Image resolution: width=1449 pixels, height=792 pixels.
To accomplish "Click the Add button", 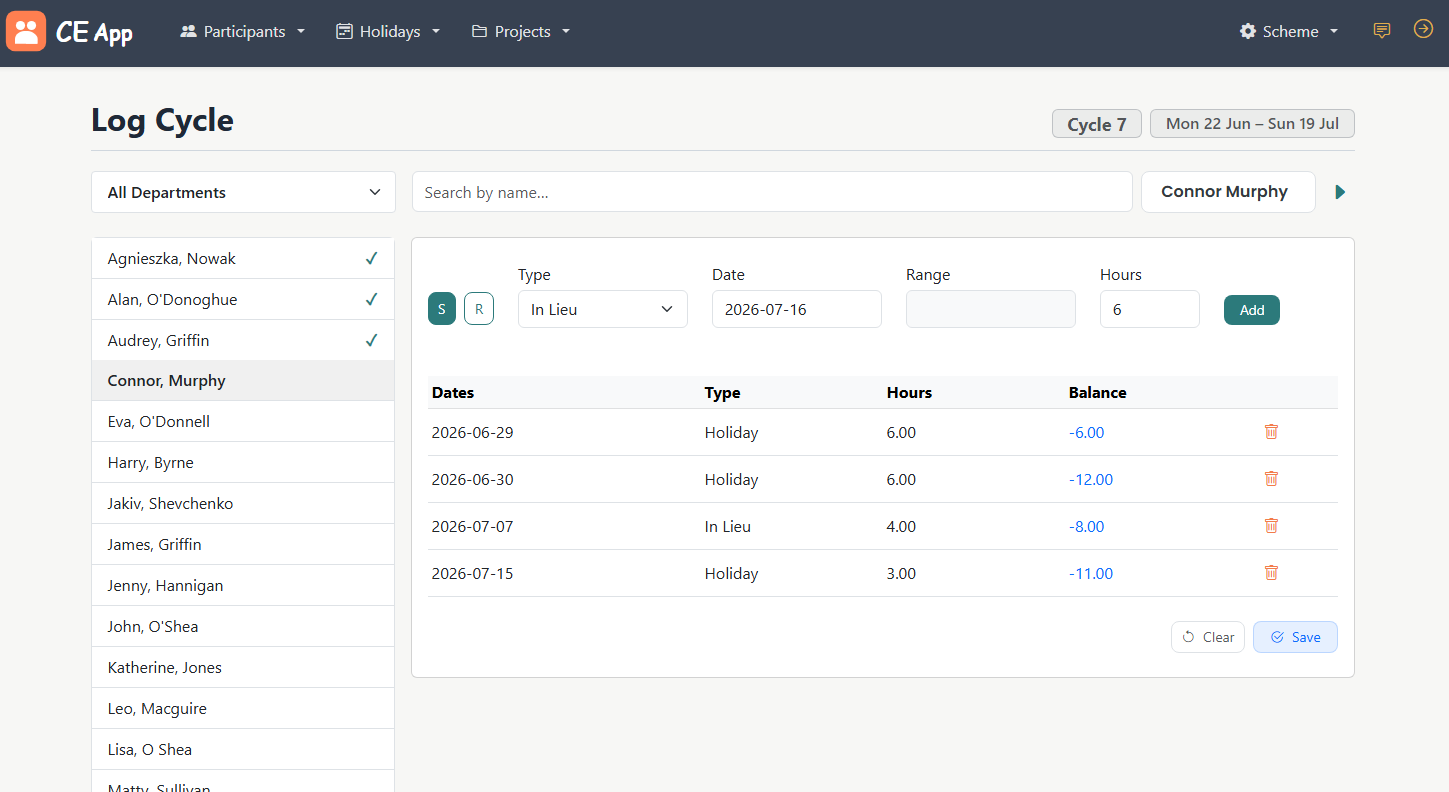I will (1251, 310).
